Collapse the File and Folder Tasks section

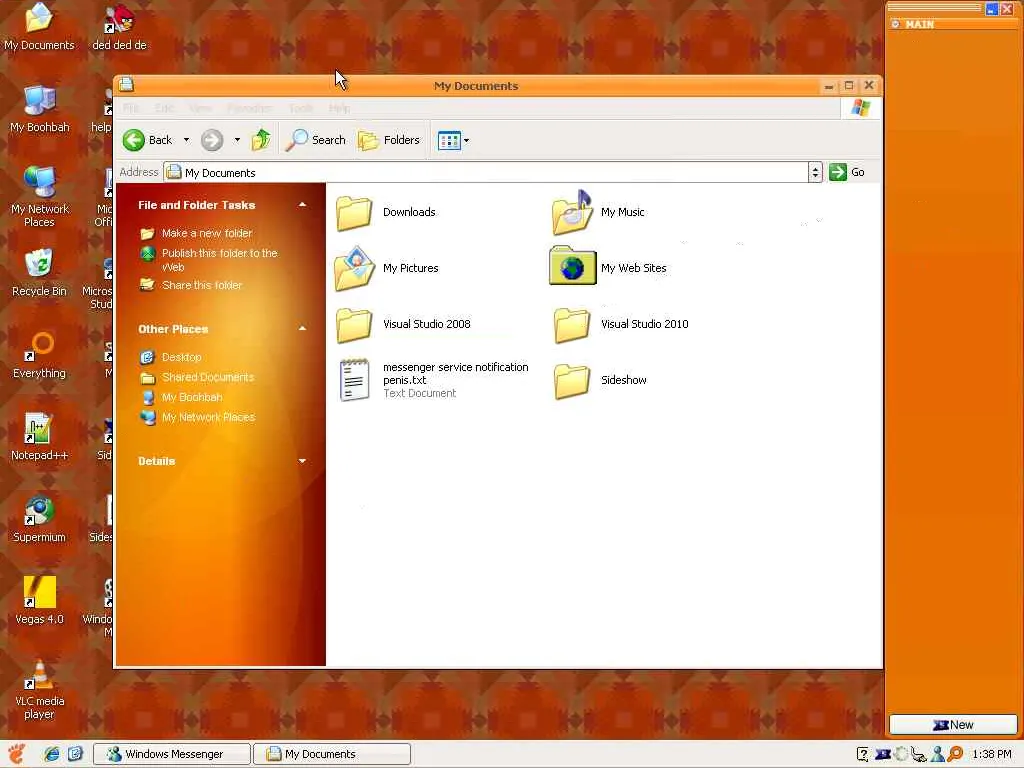point(302,205)
